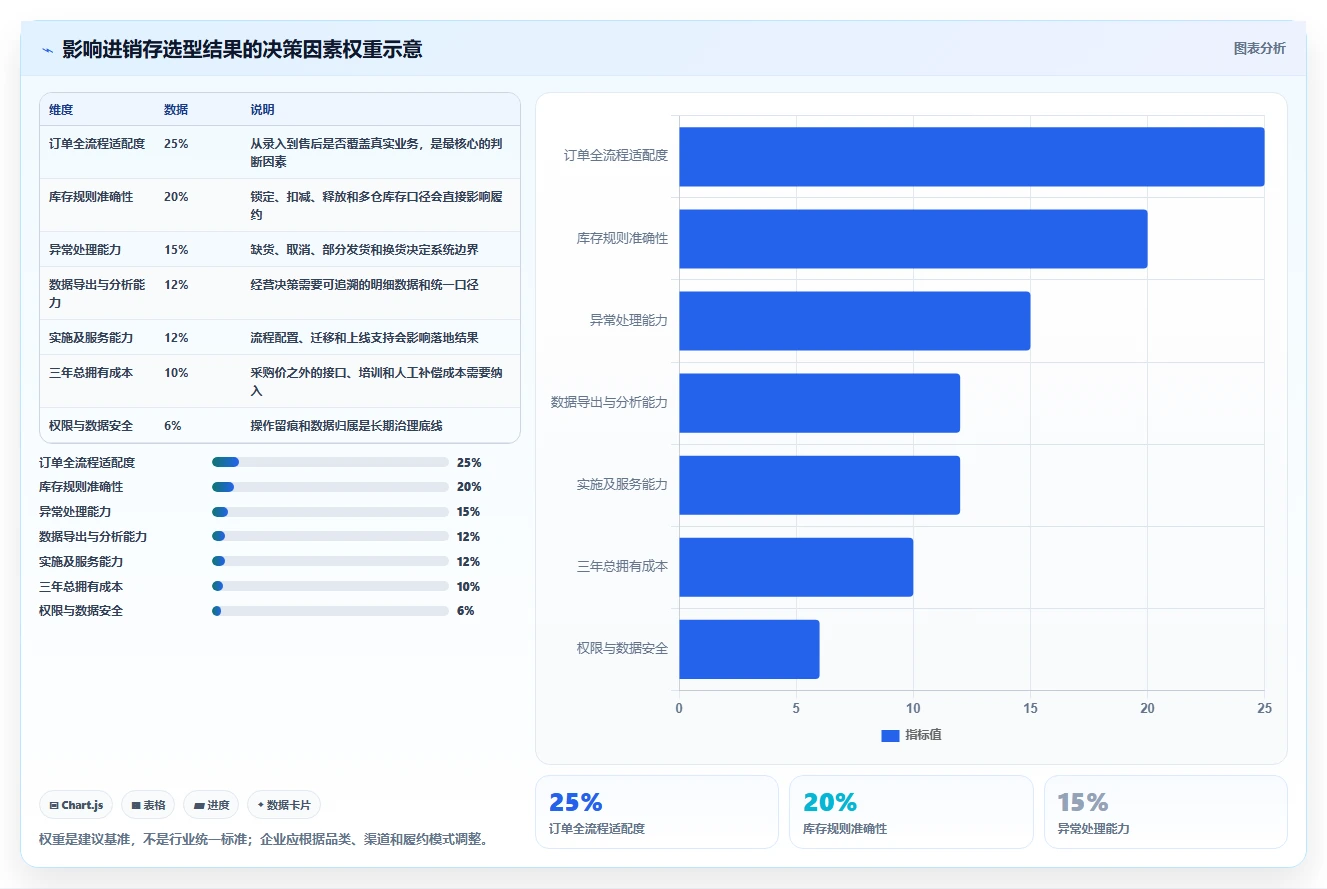Viewport: 1327px width, 889px height.
Task: Click the pulse icon beside the page title
Action: point(47,50)
